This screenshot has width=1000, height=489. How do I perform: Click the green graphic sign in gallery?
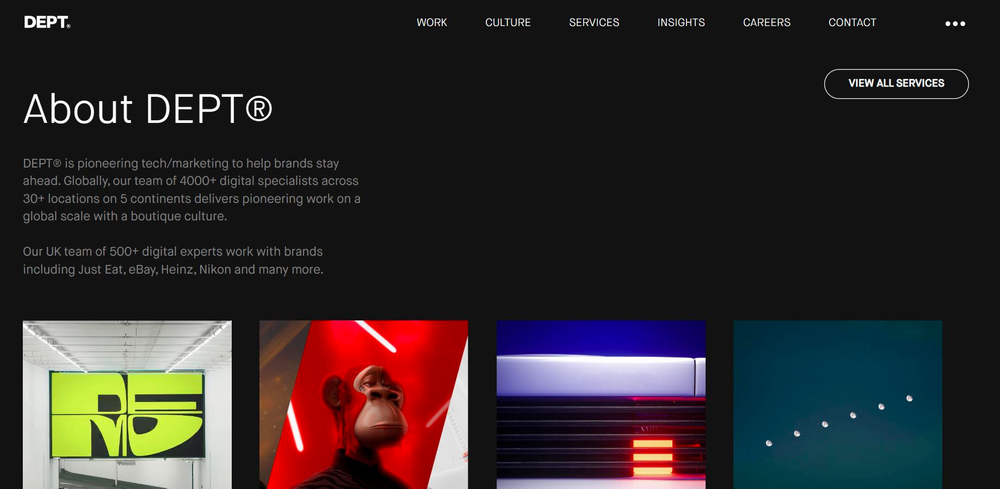128,414
